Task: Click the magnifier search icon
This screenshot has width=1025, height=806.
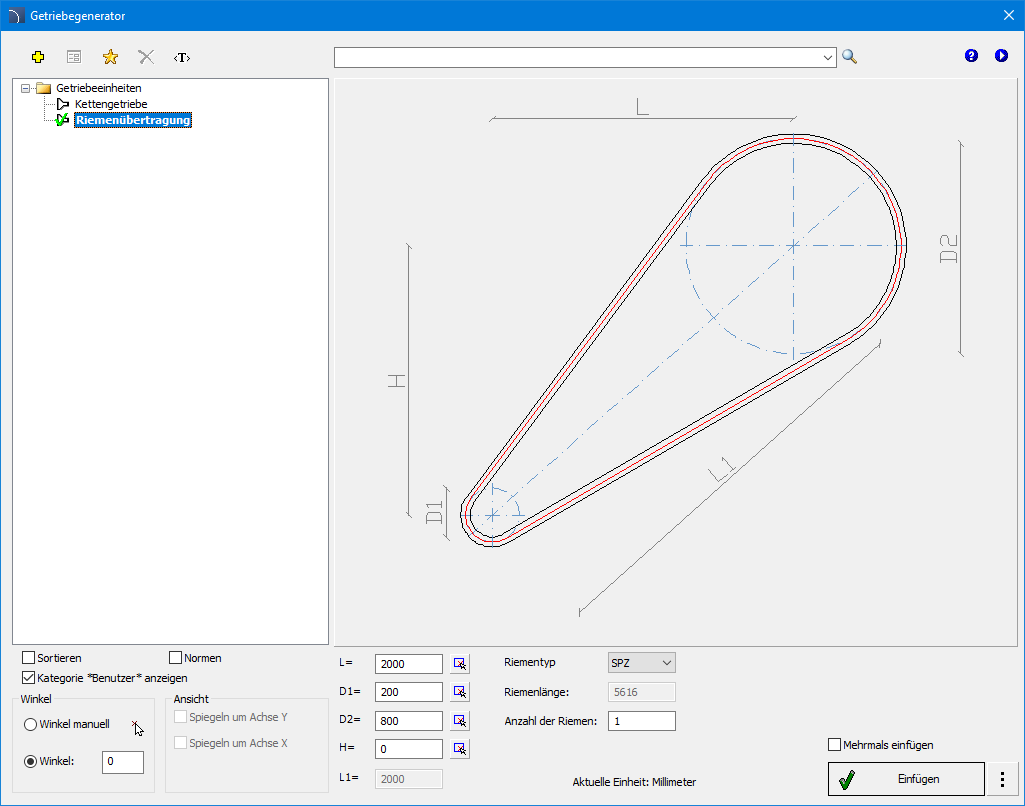Action: pyautogui.click(x=850, y=57)
